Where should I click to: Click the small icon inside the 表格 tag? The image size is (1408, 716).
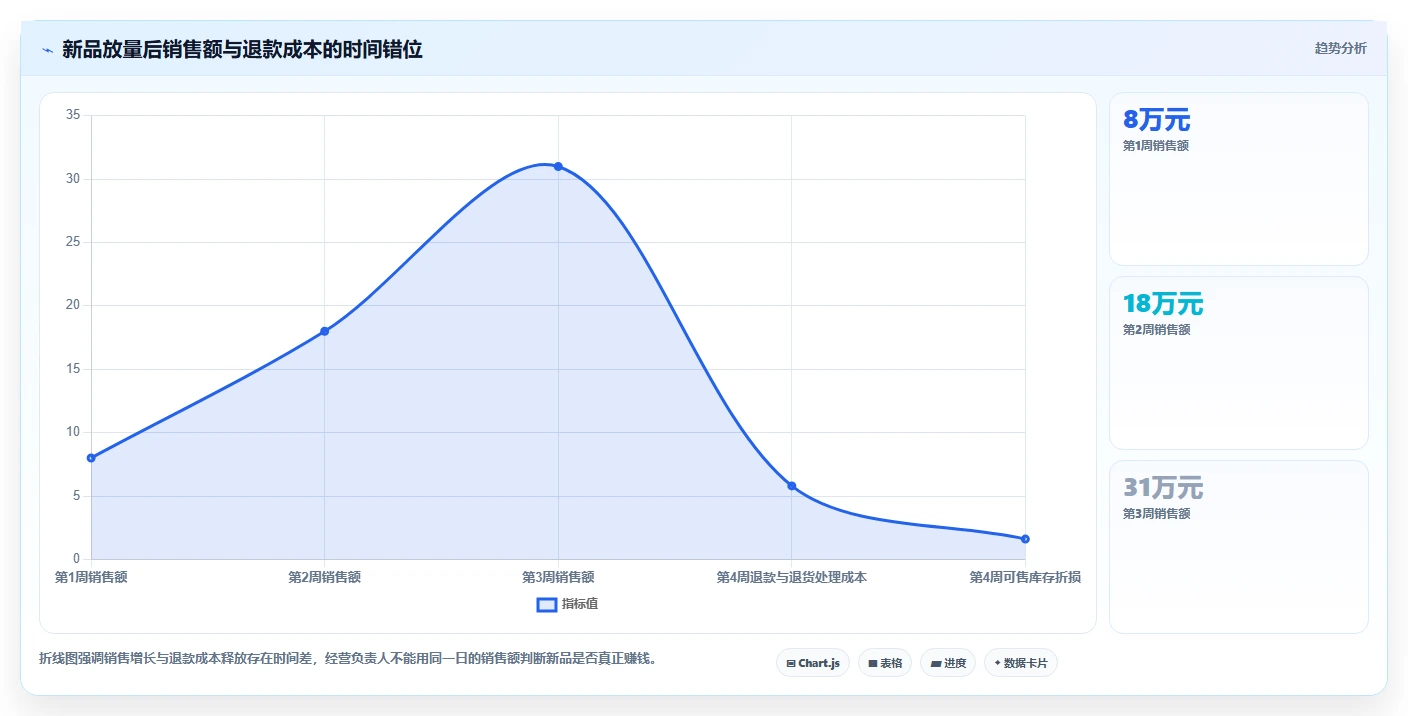(872, 664)
